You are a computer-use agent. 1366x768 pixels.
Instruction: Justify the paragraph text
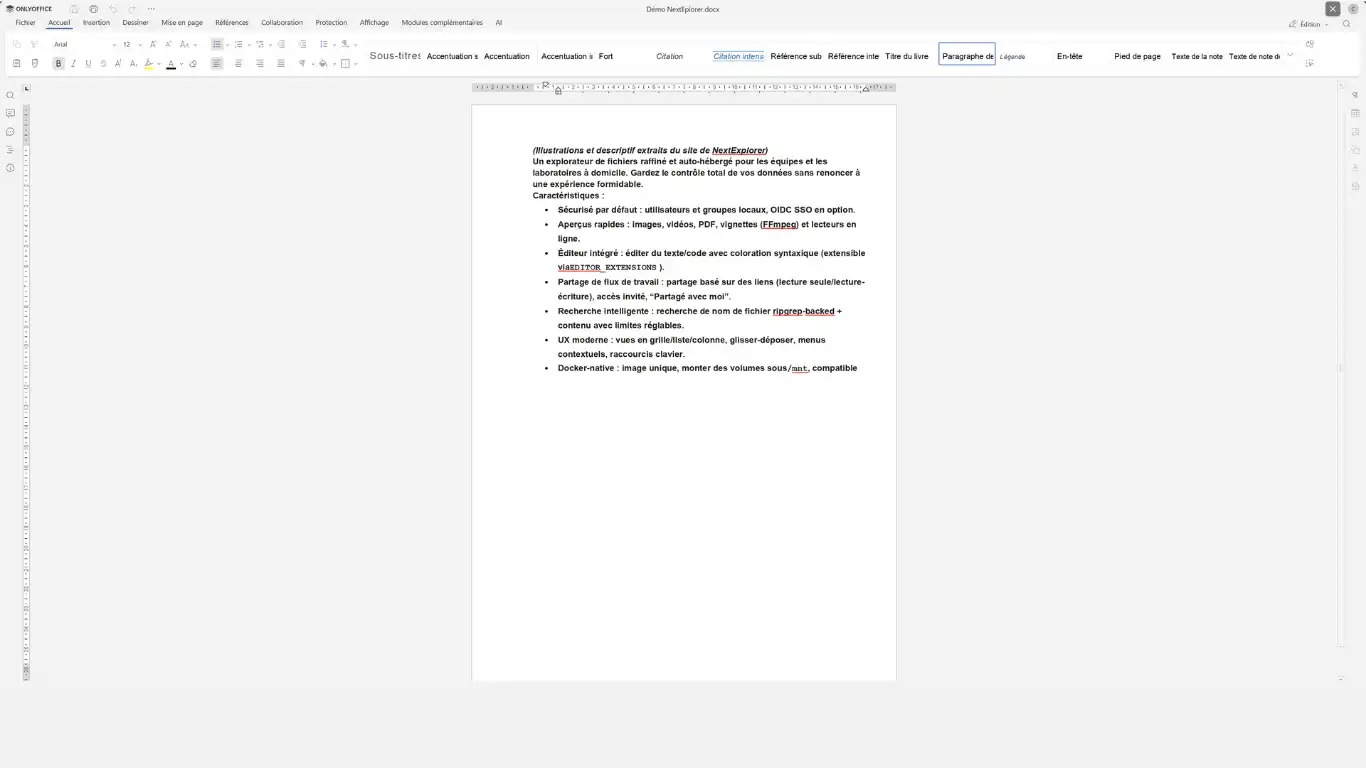281,63
